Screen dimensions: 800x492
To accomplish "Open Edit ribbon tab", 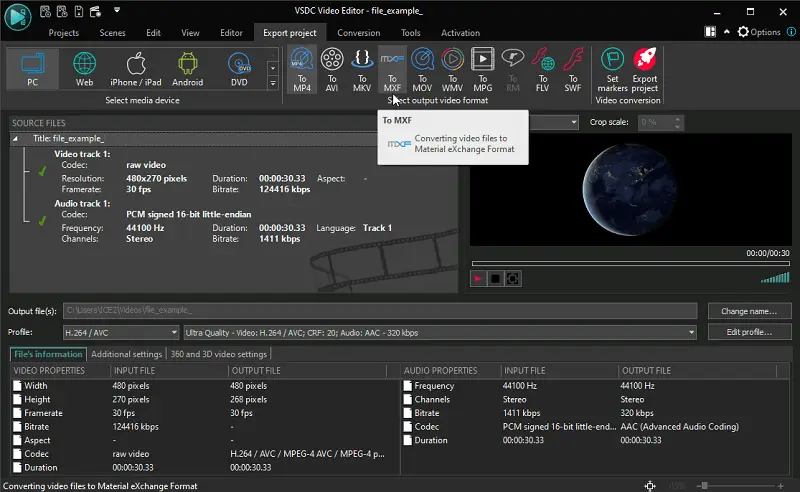I will pos(153,33).
